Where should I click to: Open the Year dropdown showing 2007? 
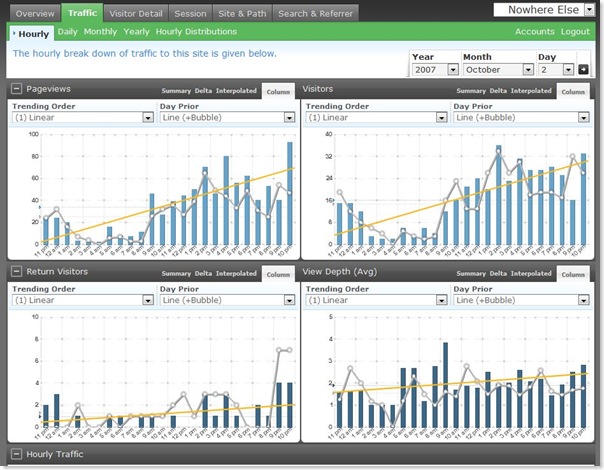[x=435, y=70]
